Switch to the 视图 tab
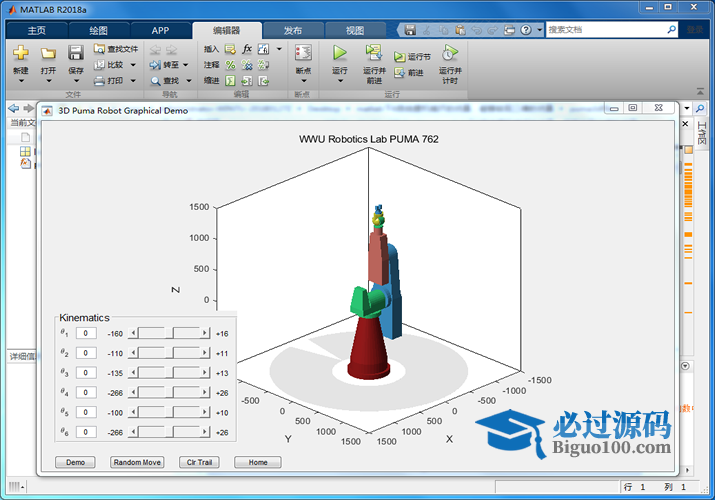Viewport: 715px width, 500px height. (355, 31)
